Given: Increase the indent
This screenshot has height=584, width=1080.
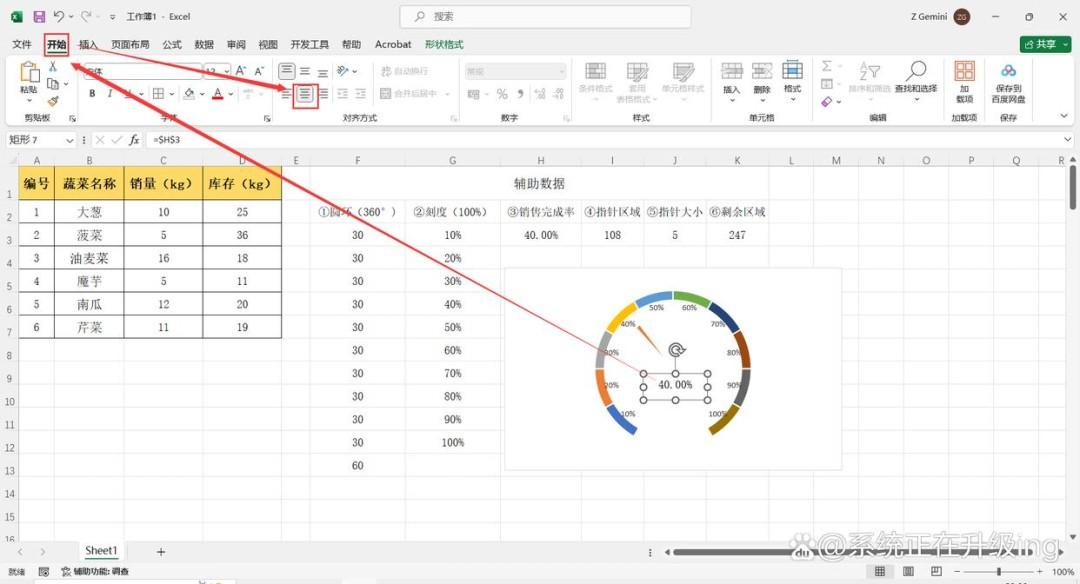Looking at the screenshot, I should click(x=360, y=94).
